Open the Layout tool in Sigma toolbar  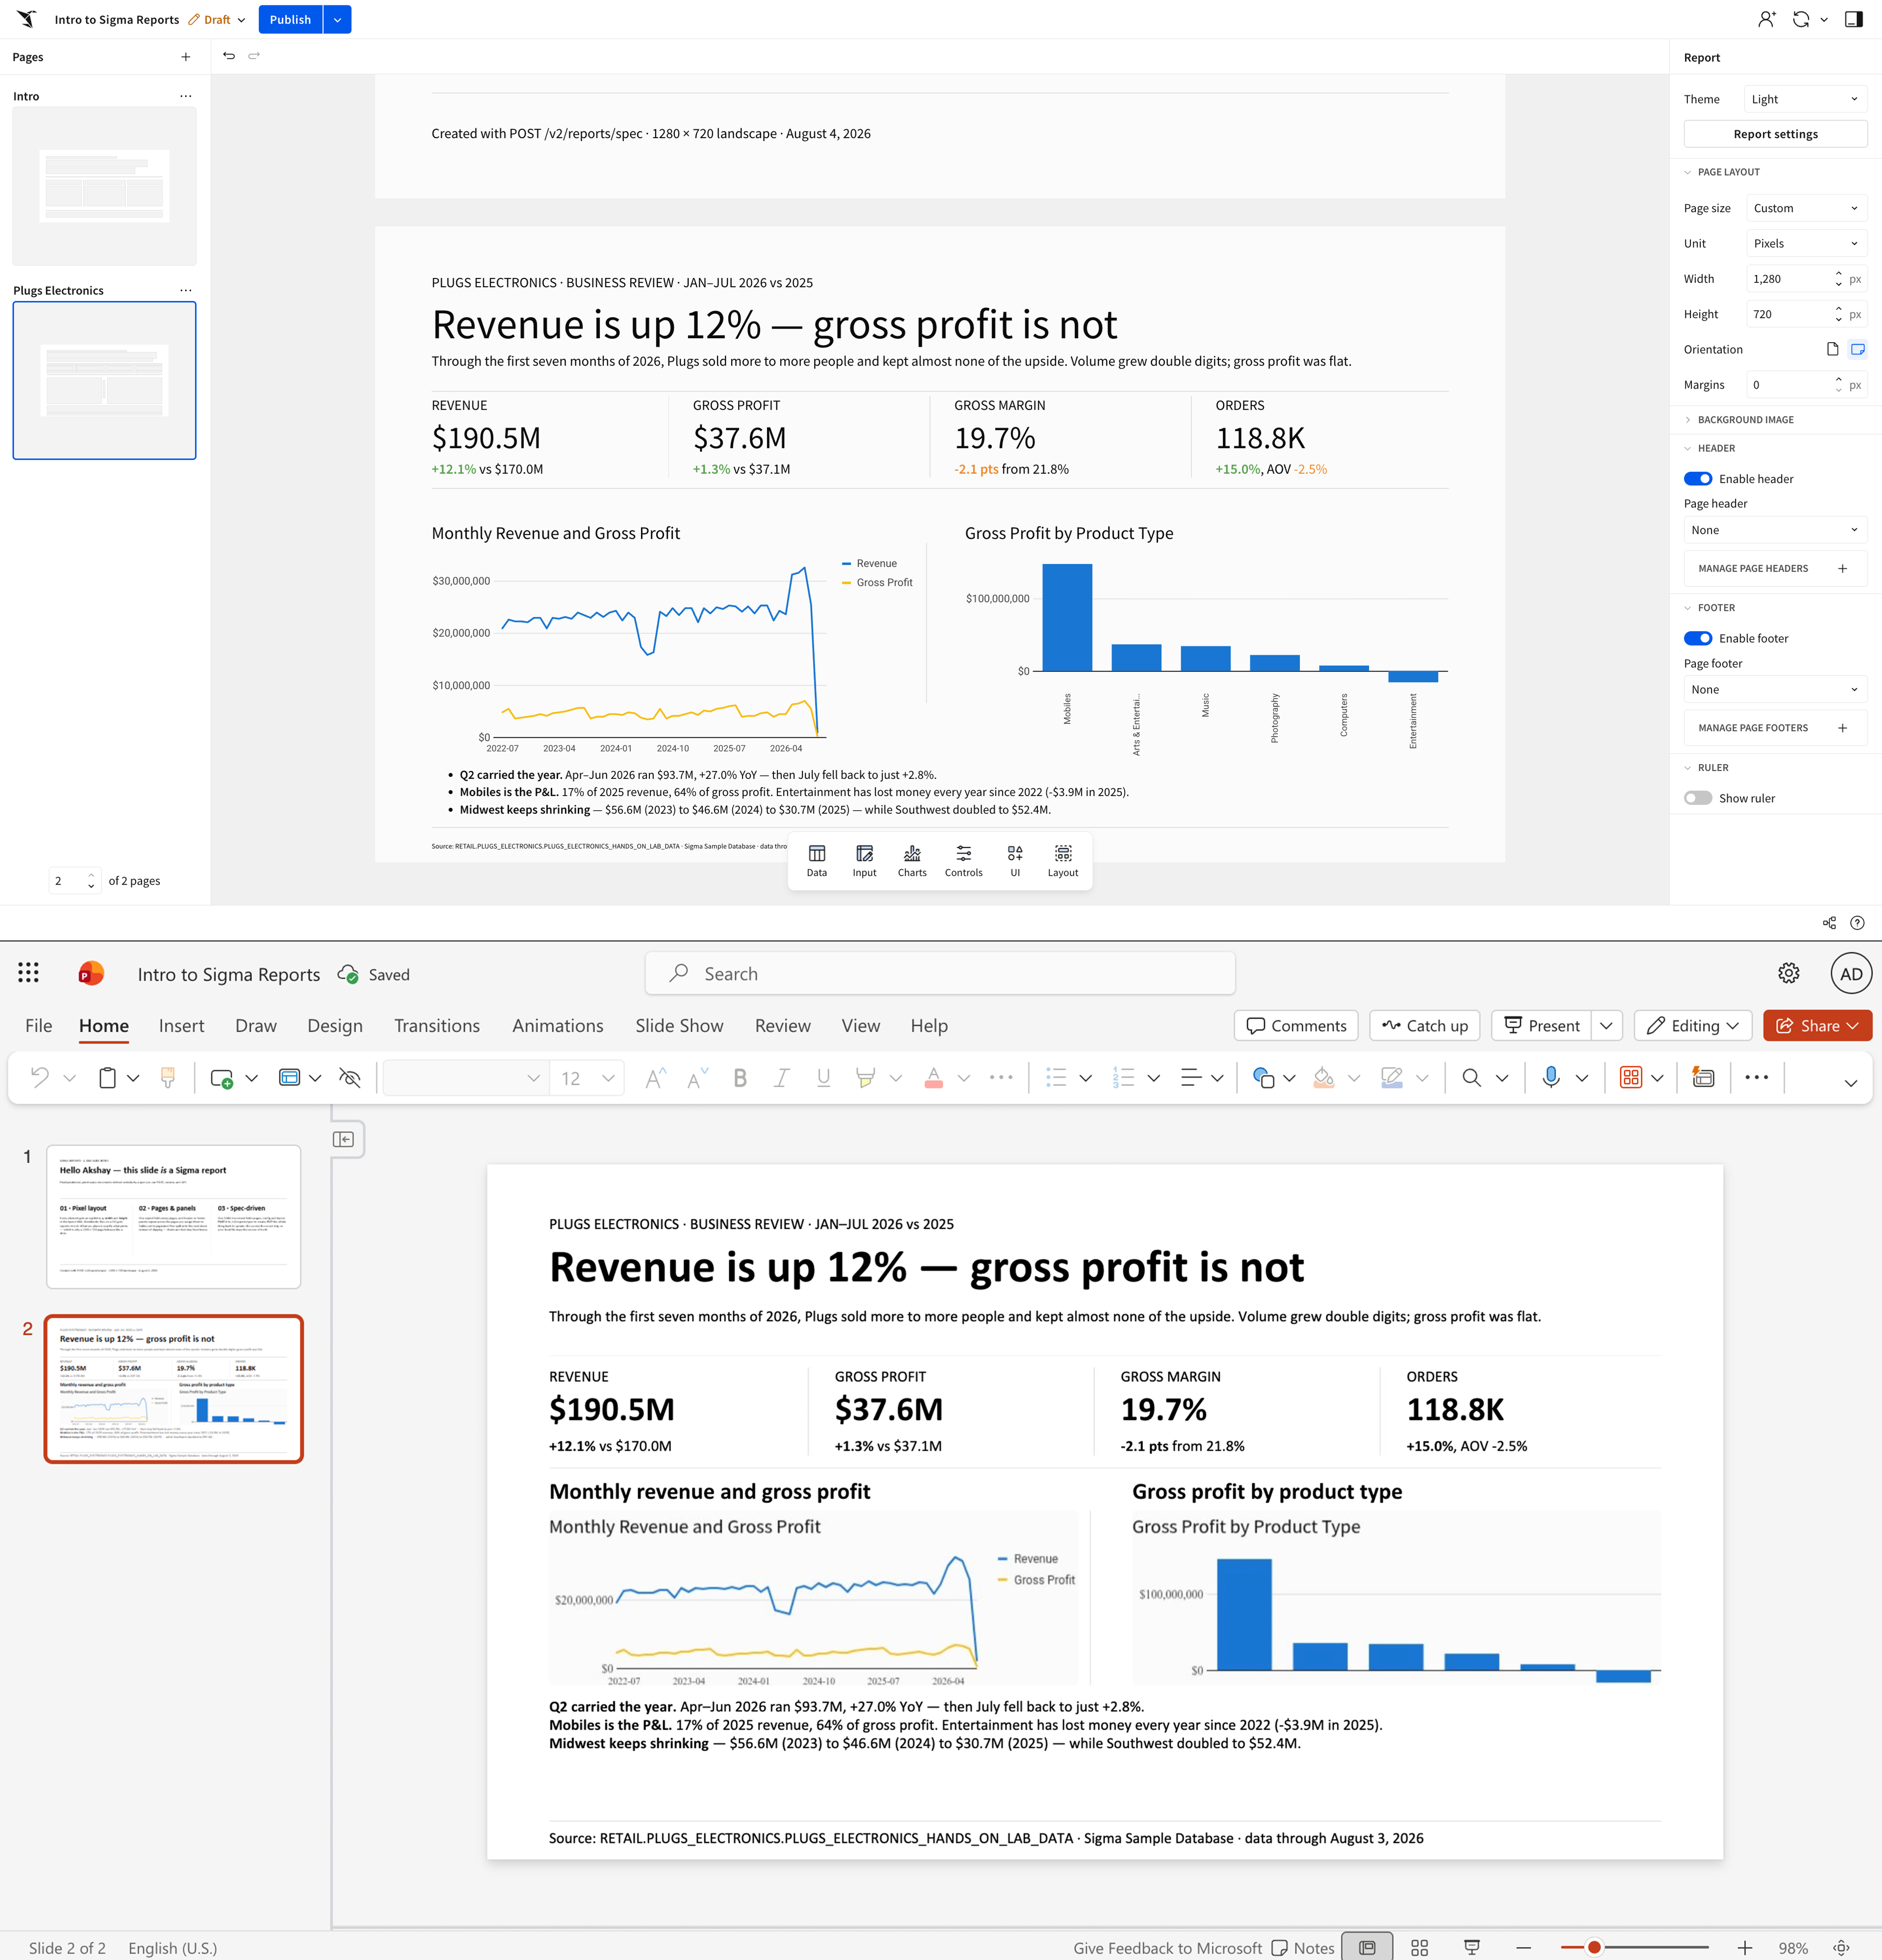click(1063, 860)
